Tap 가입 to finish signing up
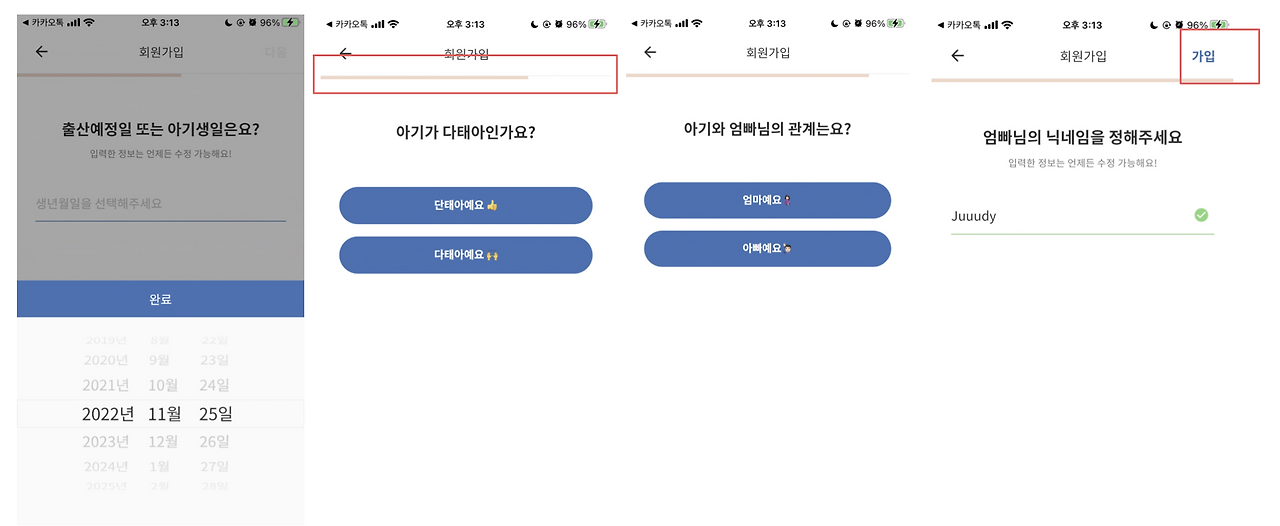This screenshot has height=526, width=1280. 1203,56
